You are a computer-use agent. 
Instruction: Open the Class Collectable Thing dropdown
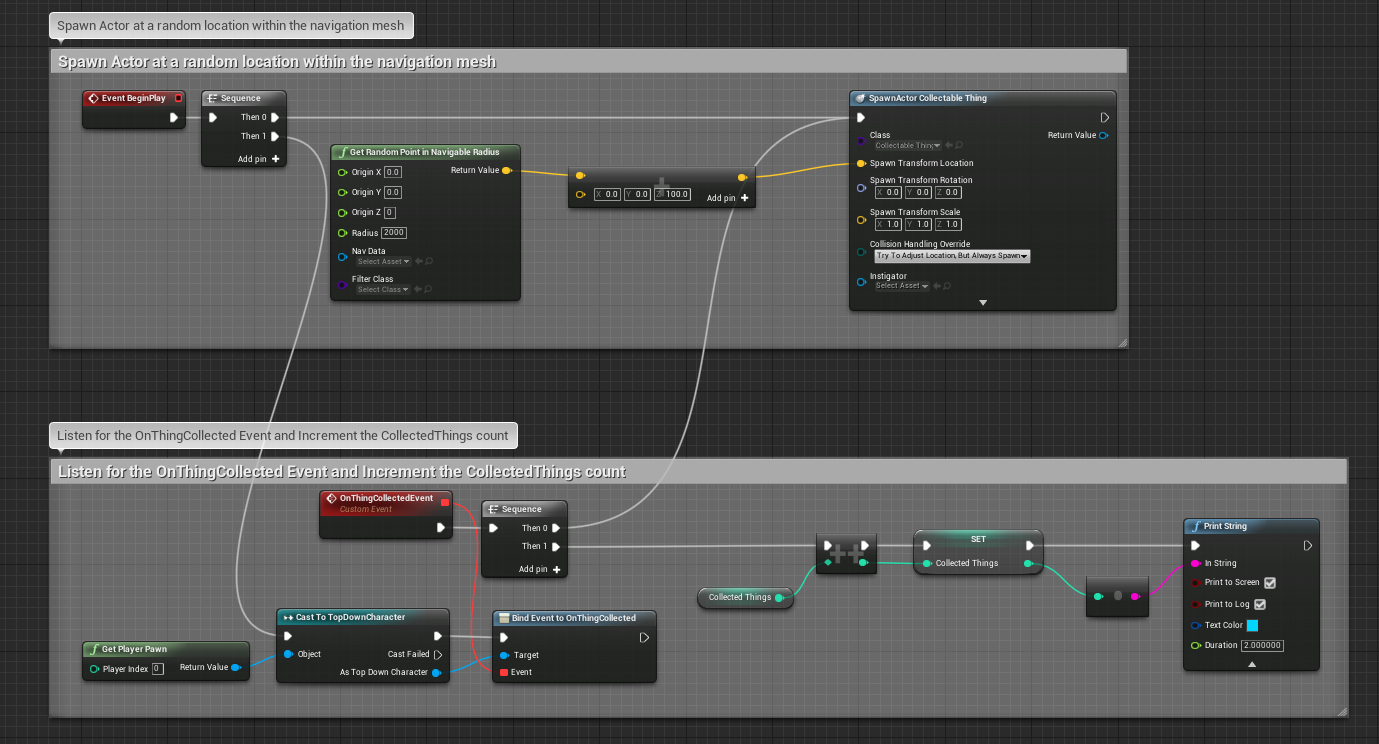(x=907, y=146)
